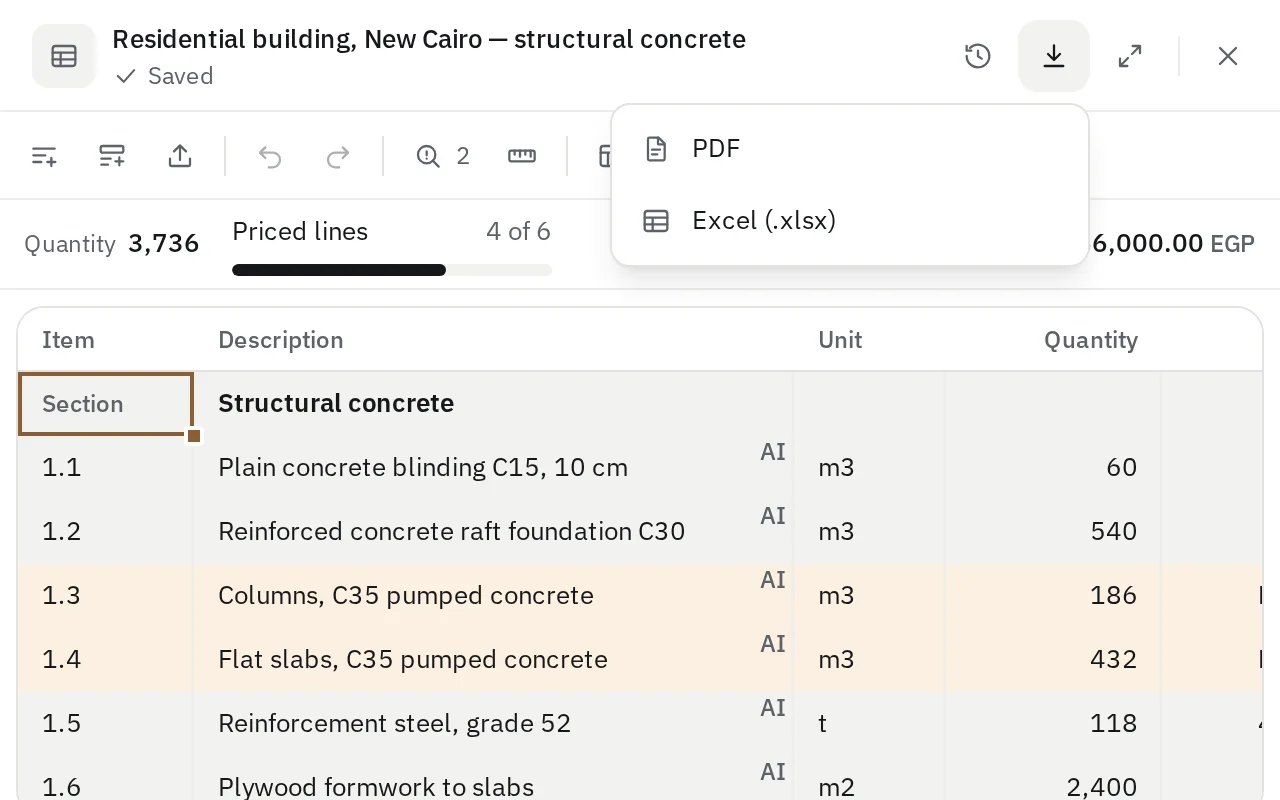The width and height of the screenshot is (1280, 800).
Task: Click the Saved status indicator
Action: [x=164, y=76]
